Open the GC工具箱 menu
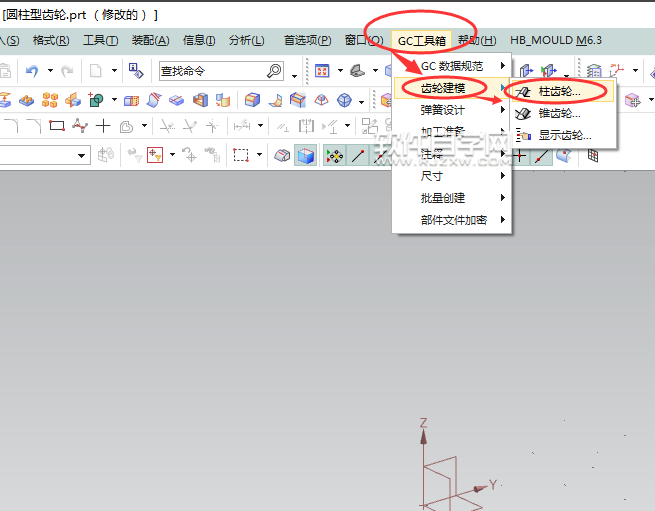The width and height of the screenshot is (655, 511). pos(421,41)
